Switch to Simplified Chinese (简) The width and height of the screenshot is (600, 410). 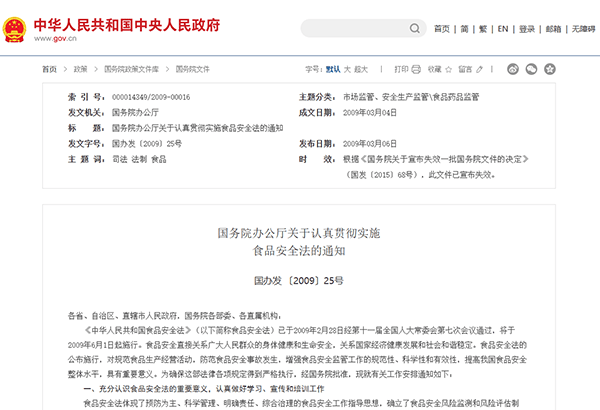point(465,29)
